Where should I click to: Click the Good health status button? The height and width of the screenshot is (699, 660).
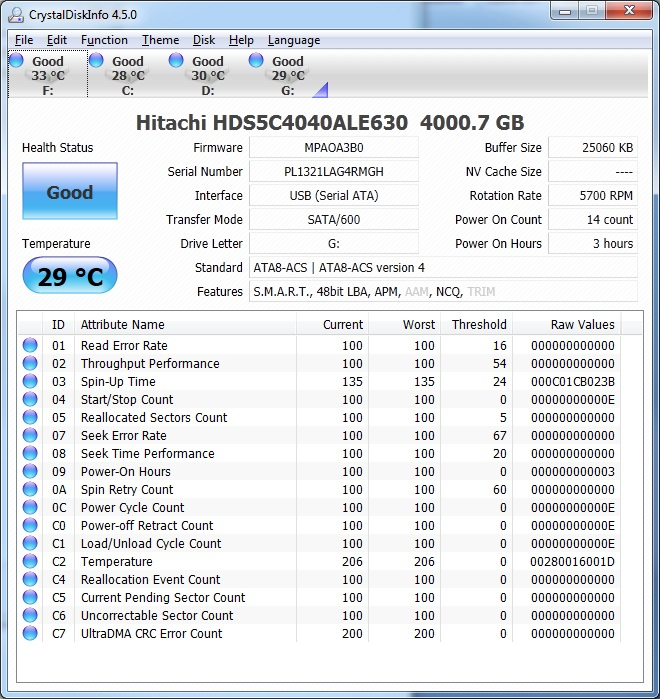point(70,191)
